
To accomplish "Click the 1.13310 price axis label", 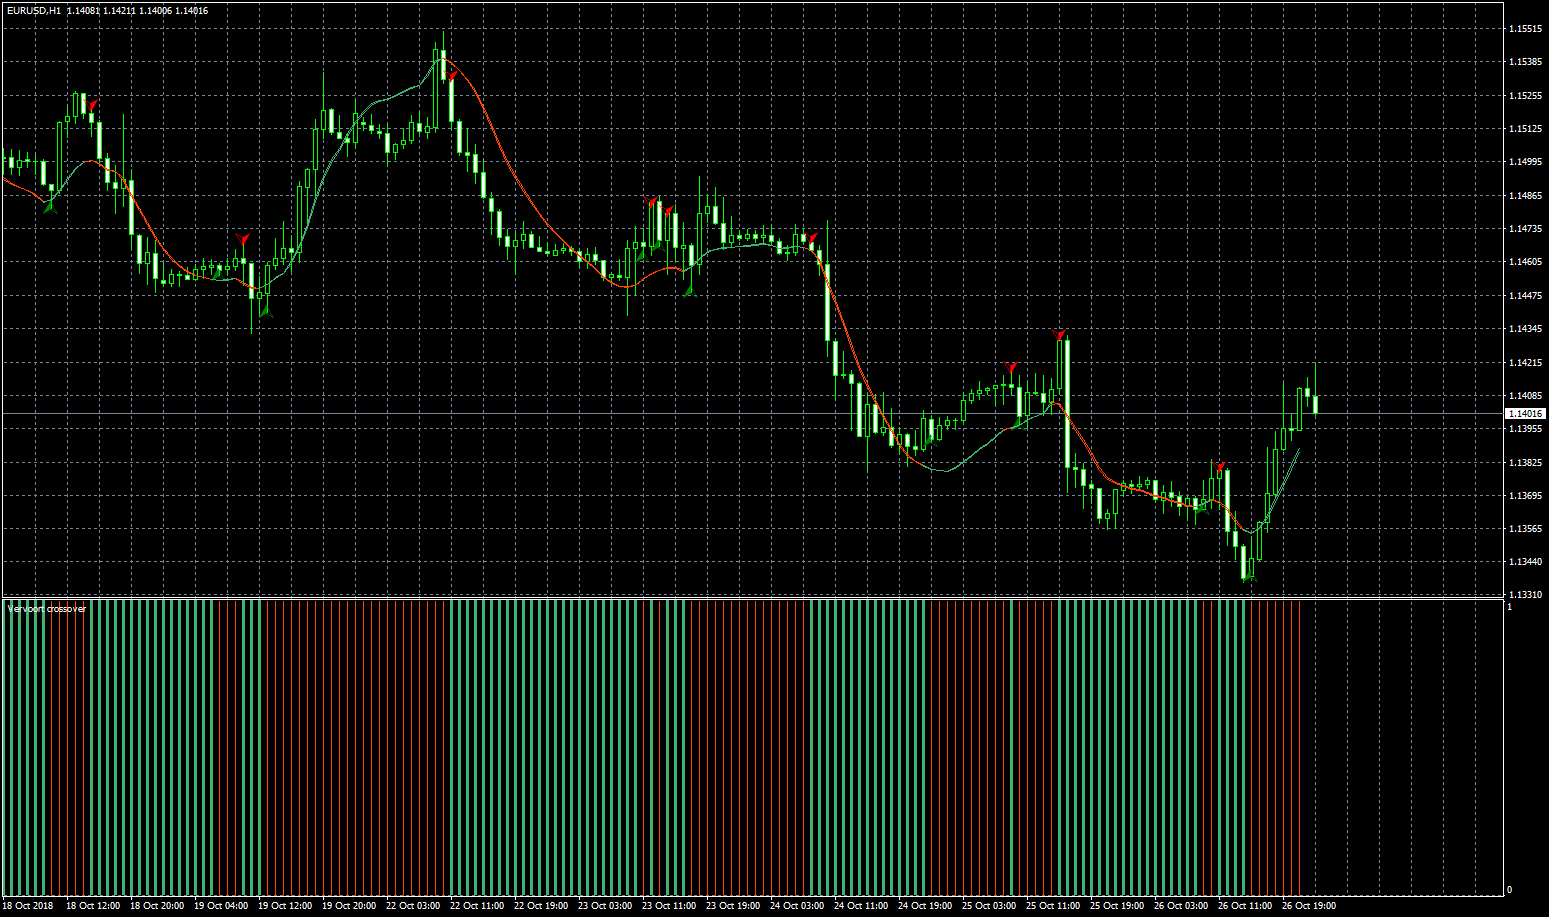I will click(1525, 595).
